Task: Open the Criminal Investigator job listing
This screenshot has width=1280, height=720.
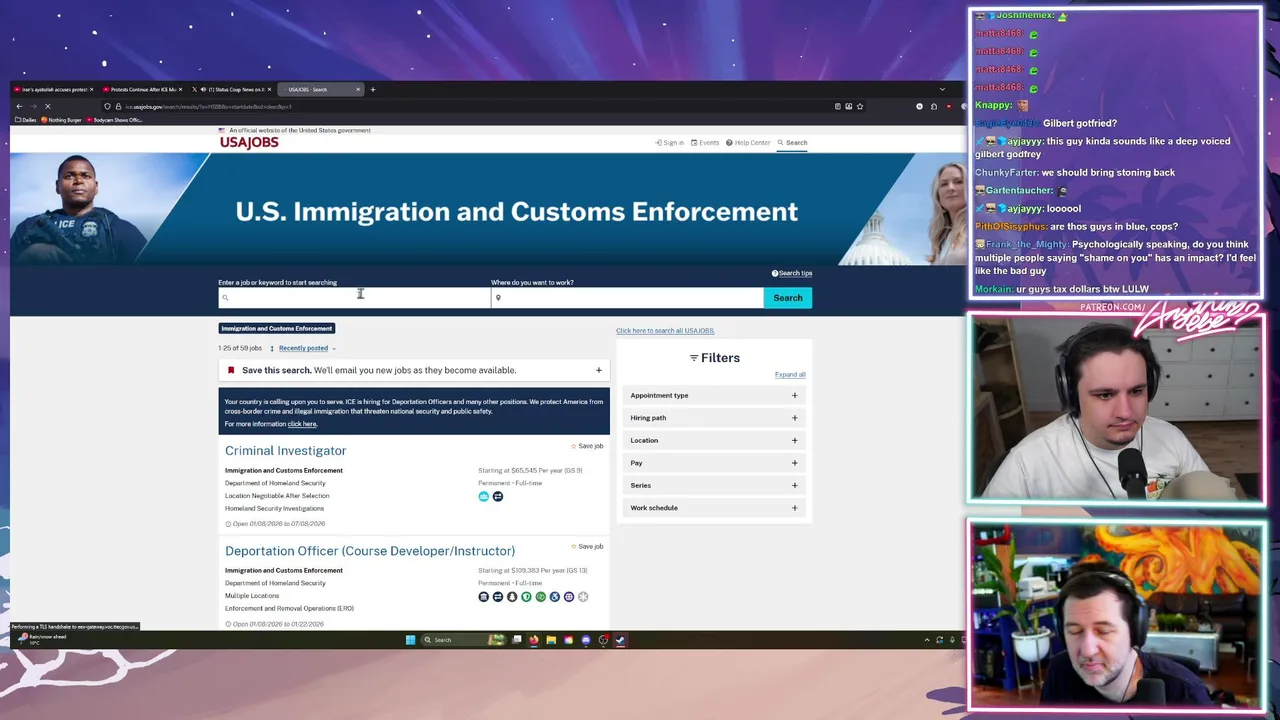Action: (286, 451)
